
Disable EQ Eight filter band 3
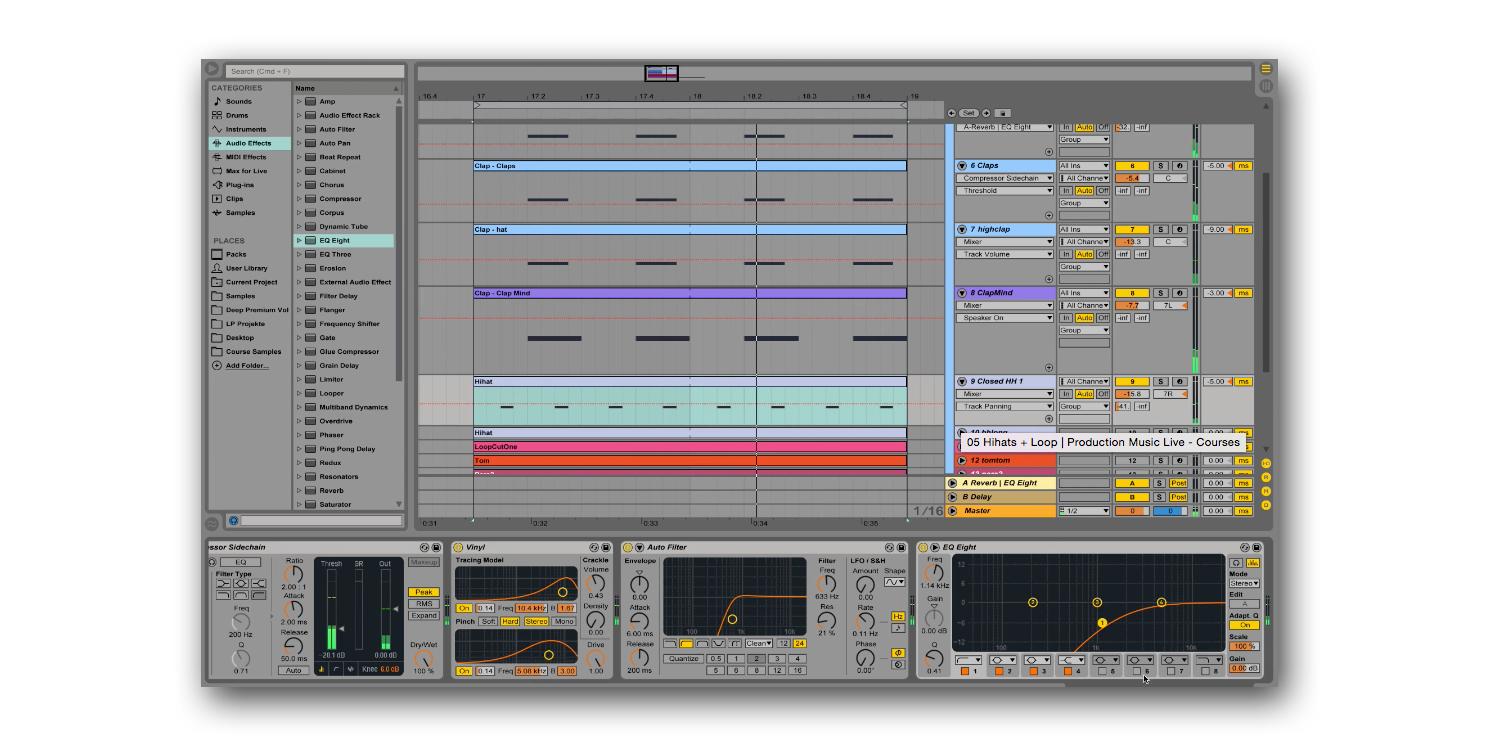coord(1033,671)
